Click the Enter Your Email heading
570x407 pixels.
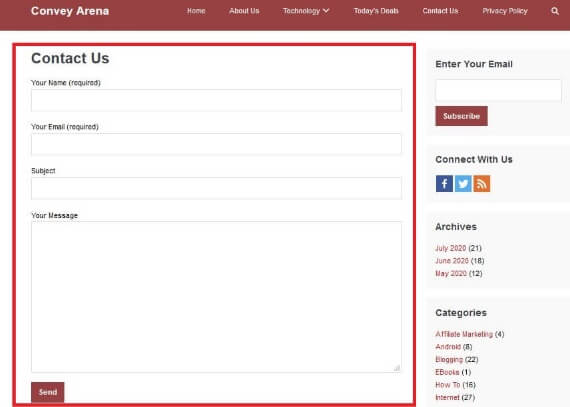(x=474, y=64)
